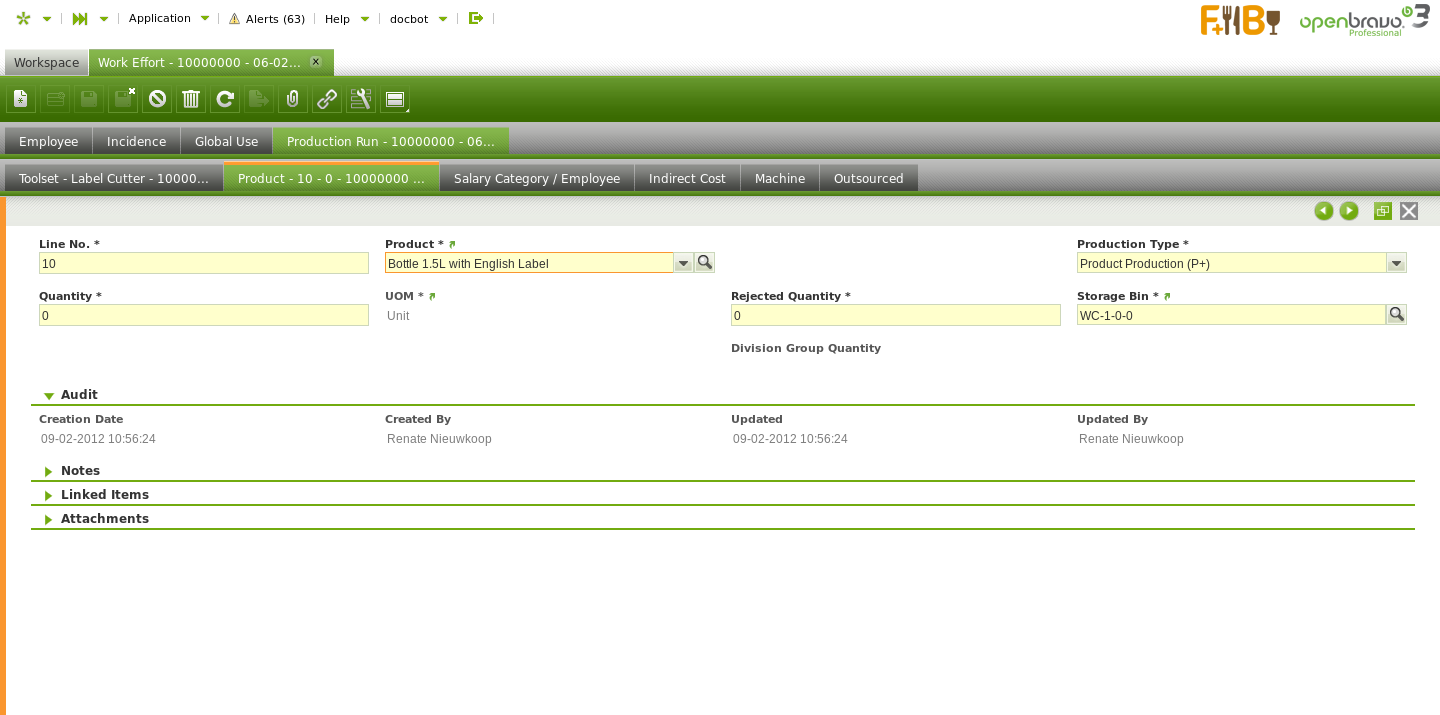The width and height of the screenshot is (1440, 715).
Task: Open the Application menu
Action: (x=160, y=18)
